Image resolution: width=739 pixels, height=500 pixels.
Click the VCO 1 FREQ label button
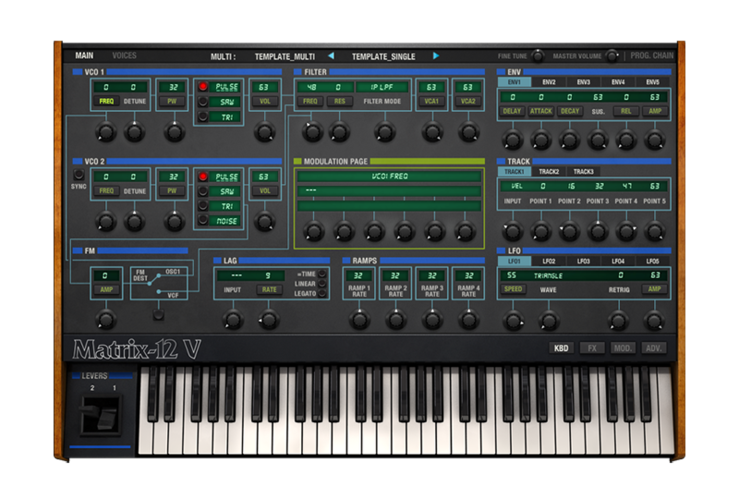107,101
